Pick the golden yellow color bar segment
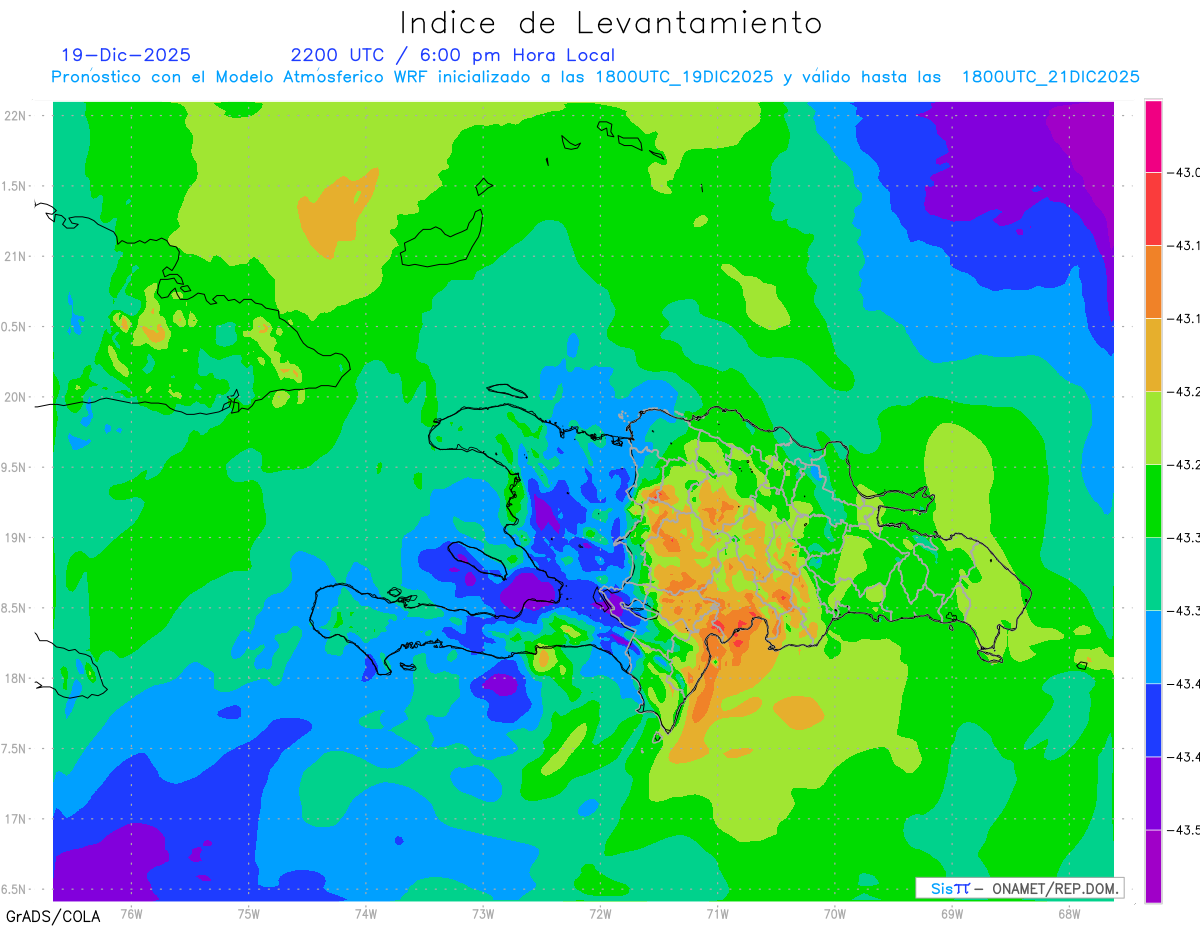This screenshot has height=927, width=1200. (1153, 355)
